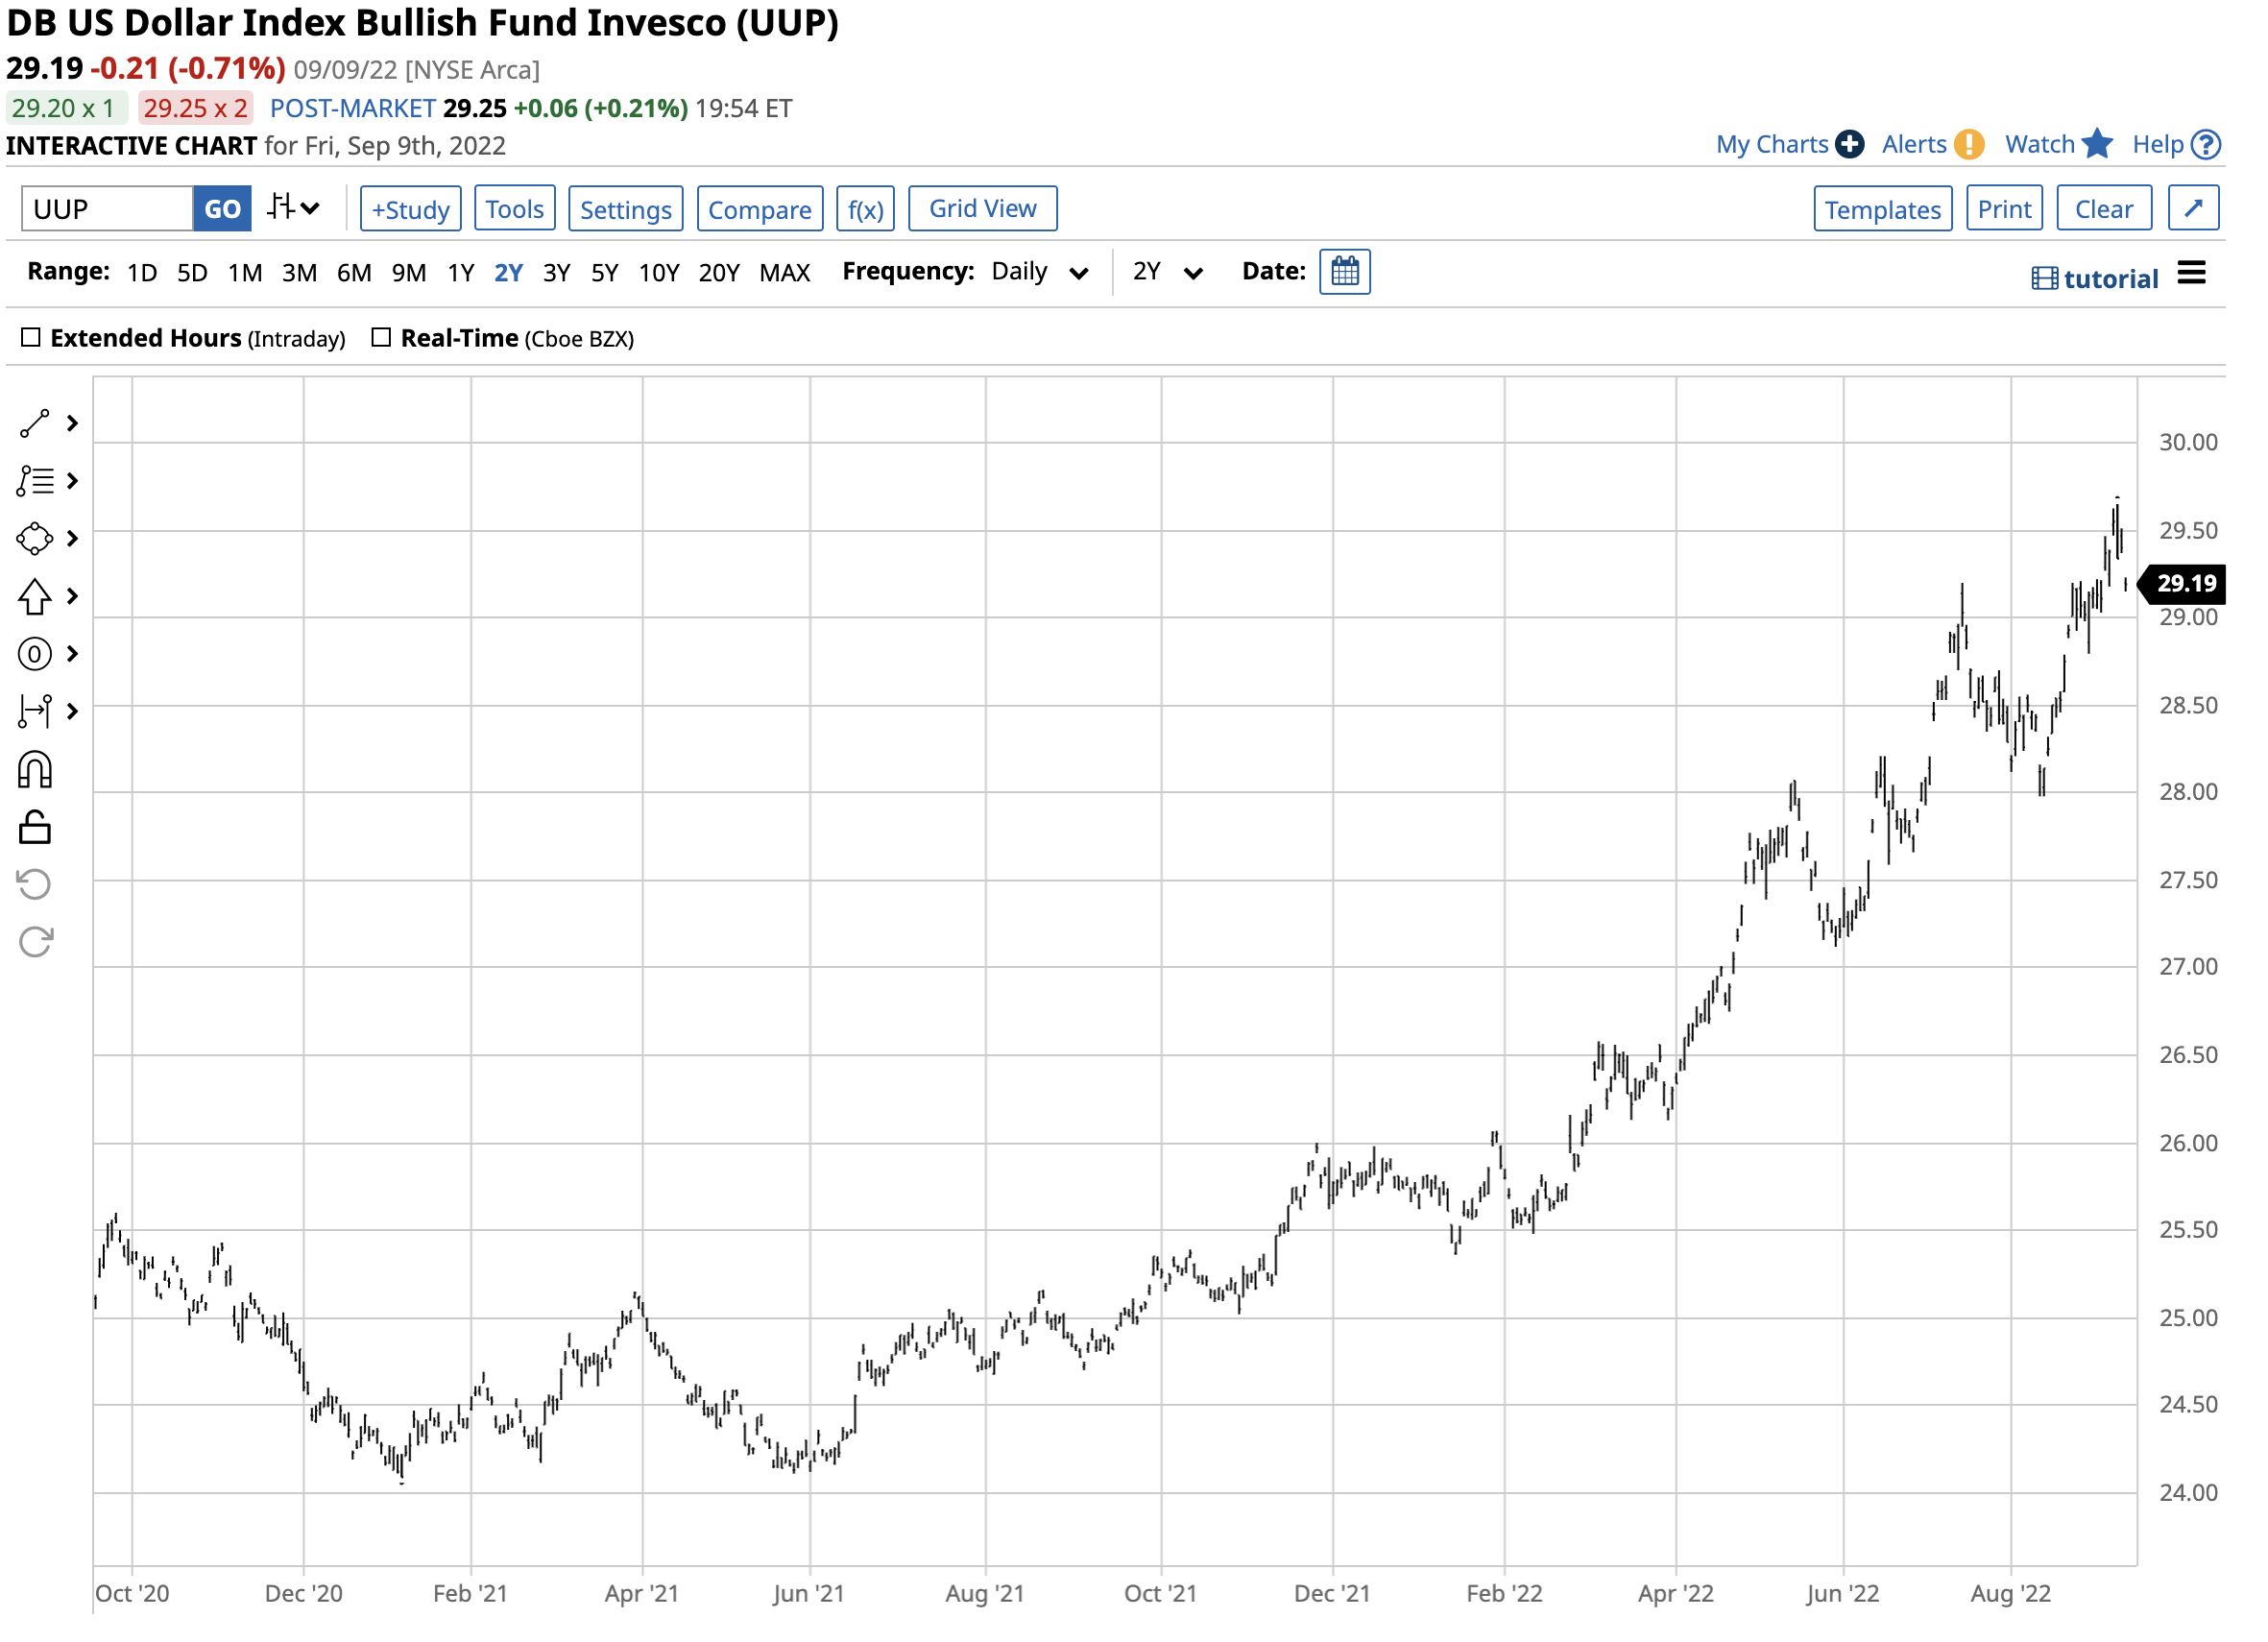Expand the chart type bar dropdown
This screenshot has height=1642, width=2268.
294,209
